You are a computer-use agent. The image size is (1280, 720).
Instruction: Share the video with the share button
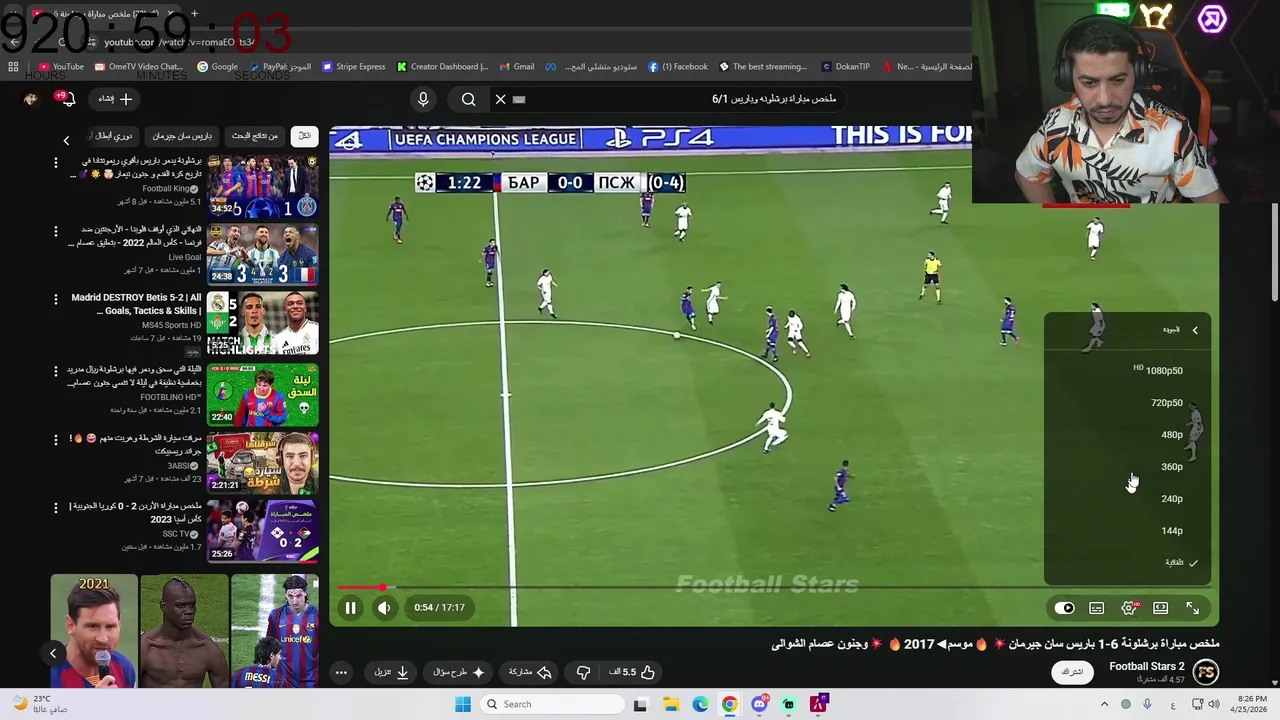coord(530,672)
